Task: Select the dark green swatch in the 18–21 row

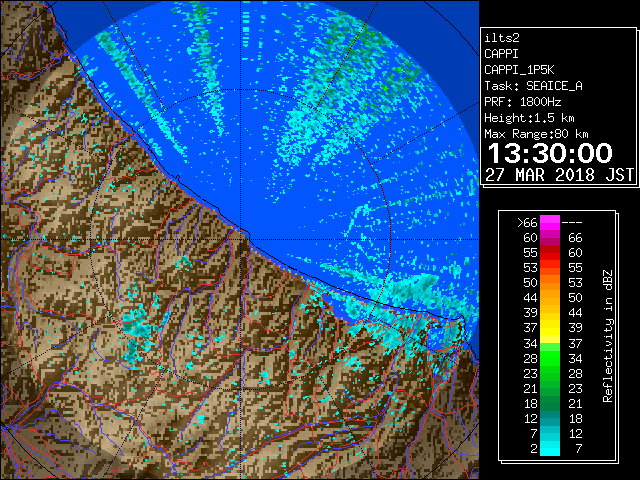Action: coord(550,404)
